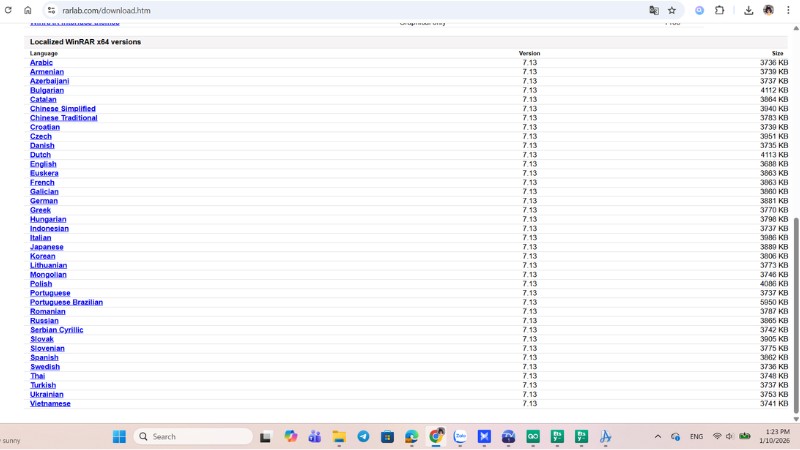Download the English WinRAR version
Viewport: 800px width, 450px height.
[x=43, y=164]
